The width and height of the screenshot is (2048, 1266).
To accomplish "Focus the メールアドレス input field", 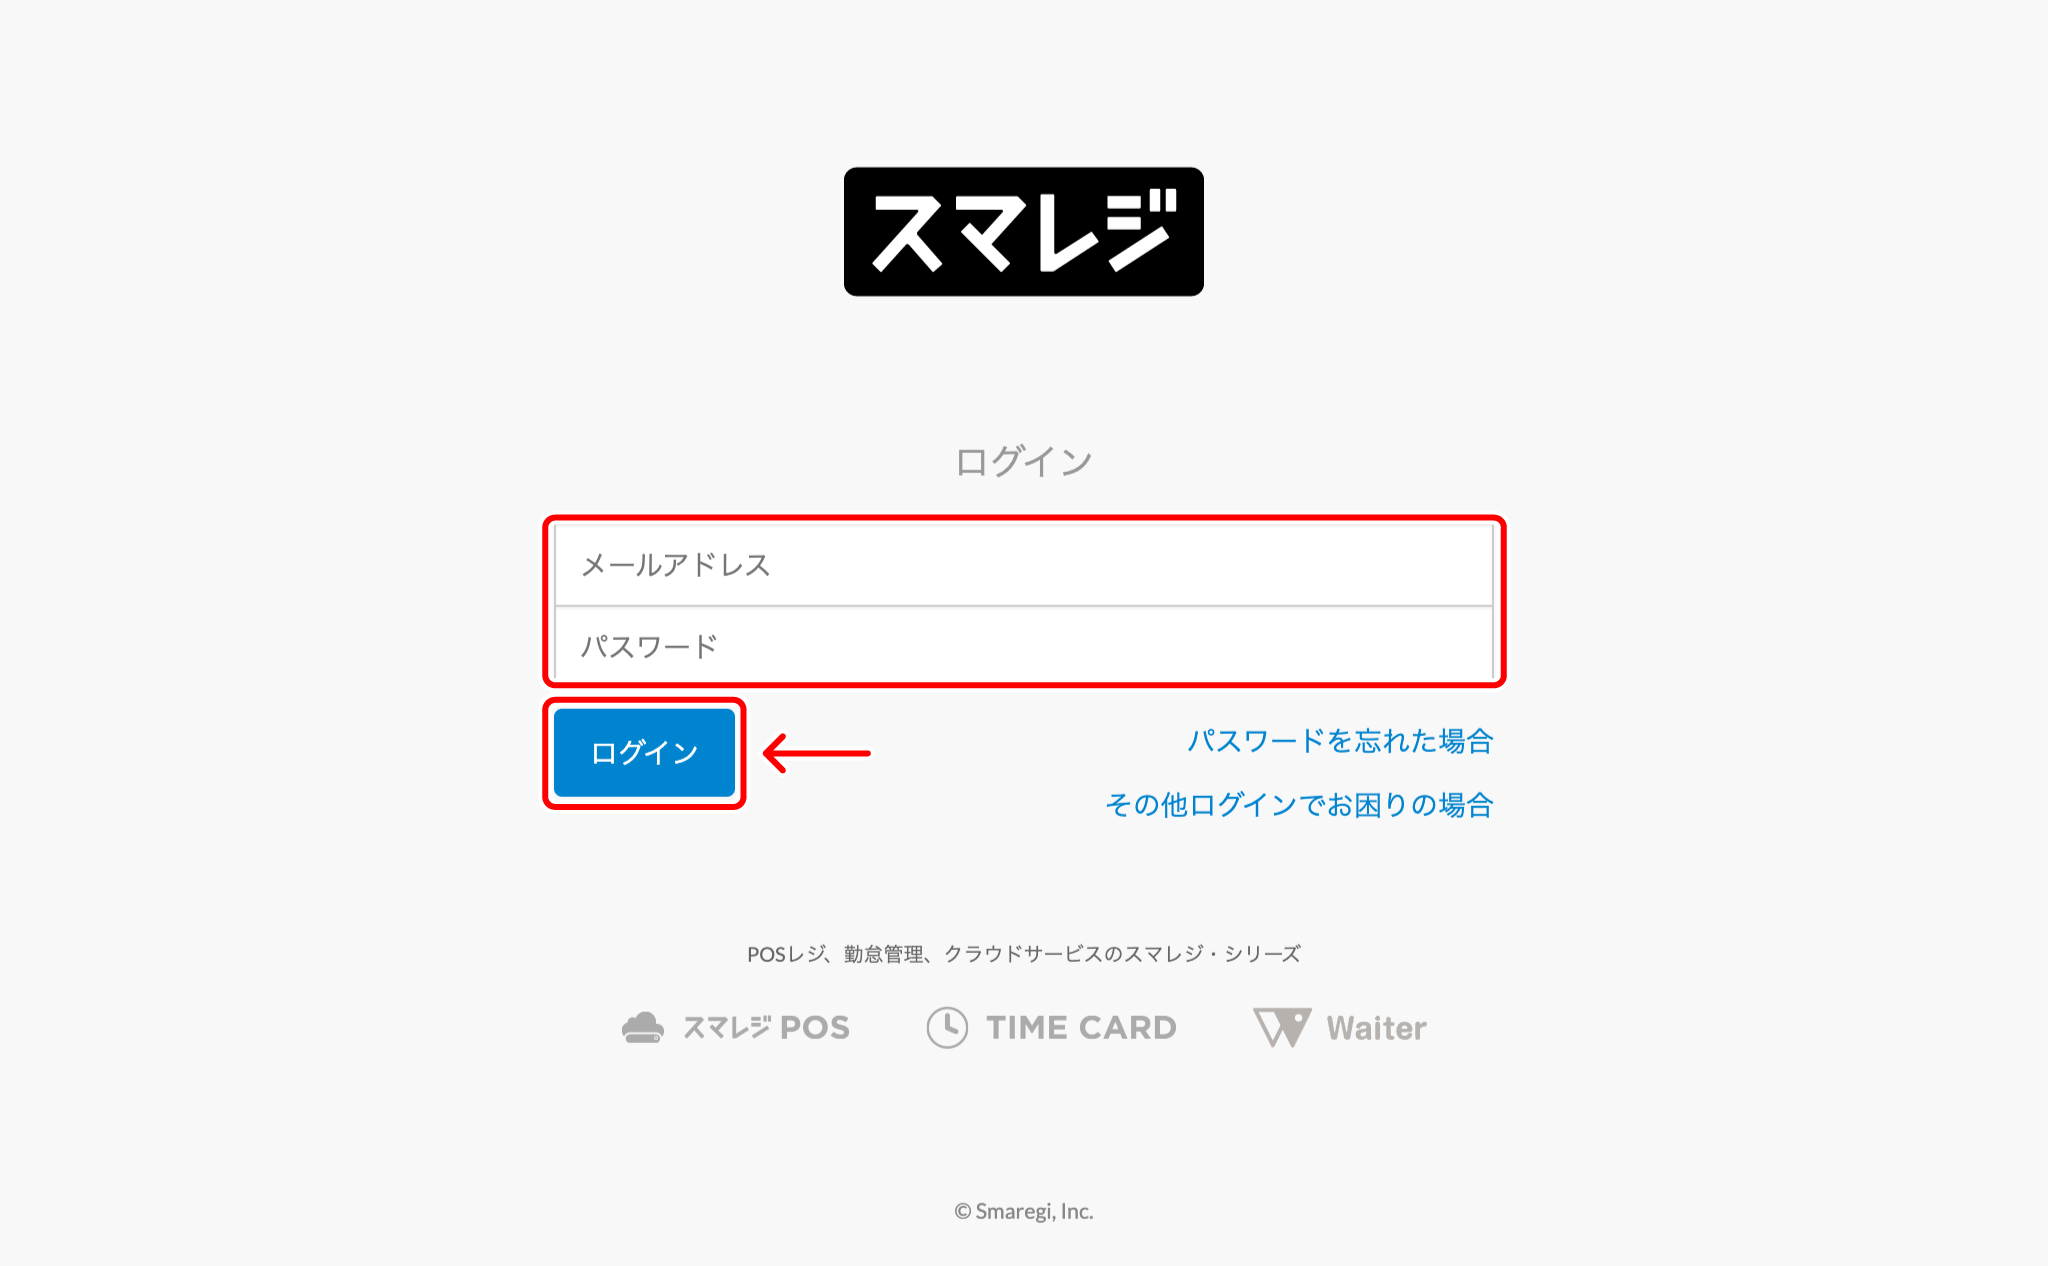I will [x=1024, y=565].
